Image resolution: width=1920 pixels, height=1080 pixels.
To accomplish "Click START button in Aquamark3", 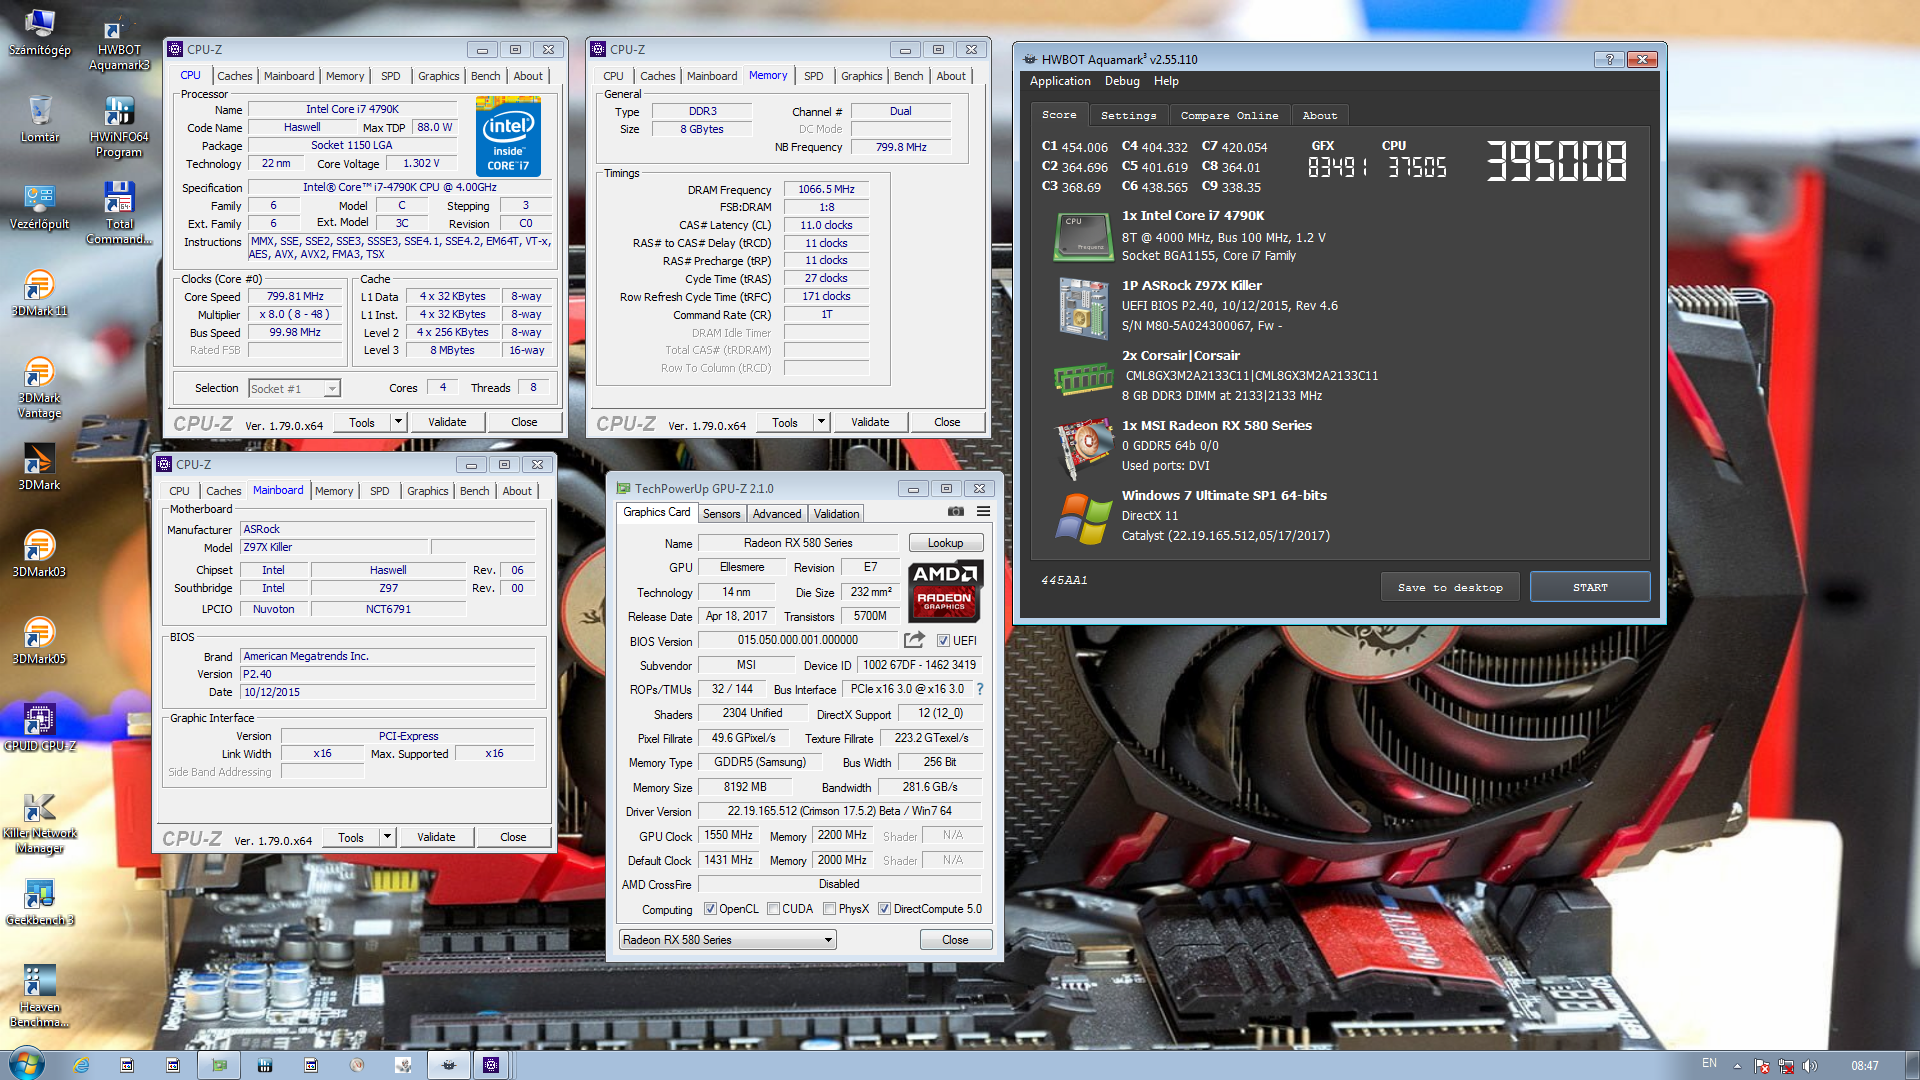I will pyautogui.click(x=1590, y=587).
